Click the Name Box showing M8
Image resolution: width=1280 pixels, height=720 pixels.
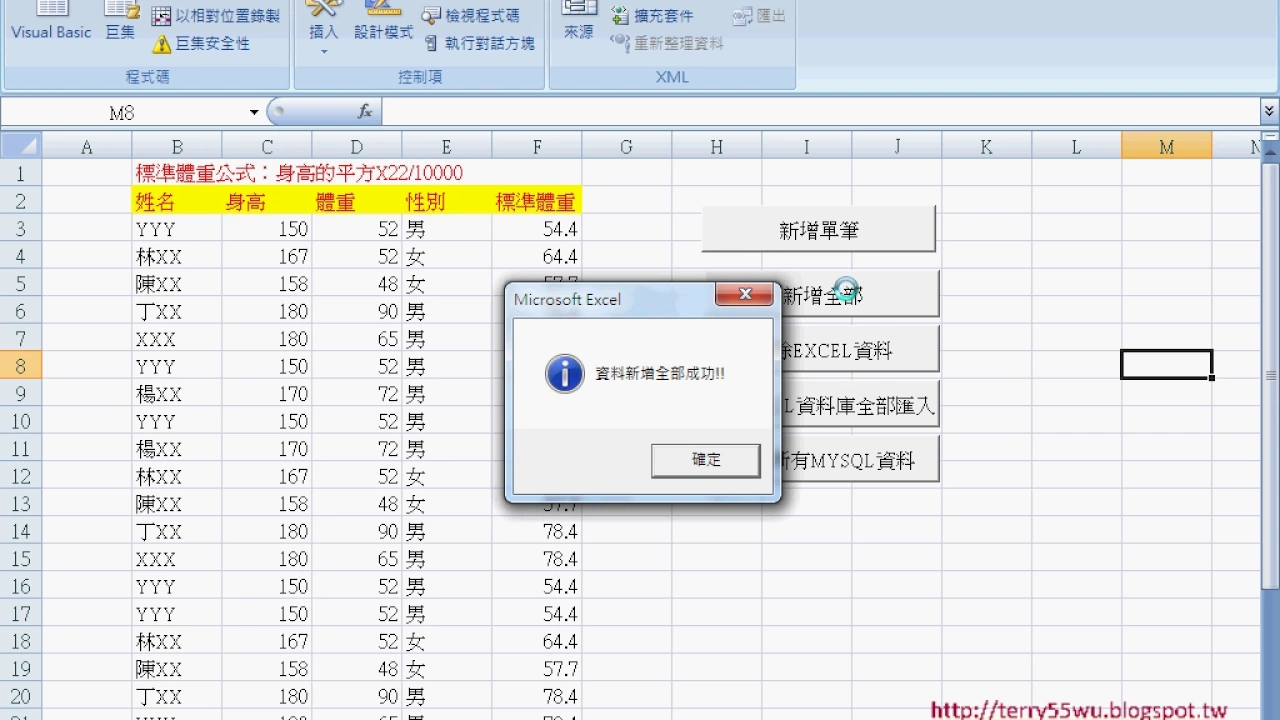(x=122, y=113)
